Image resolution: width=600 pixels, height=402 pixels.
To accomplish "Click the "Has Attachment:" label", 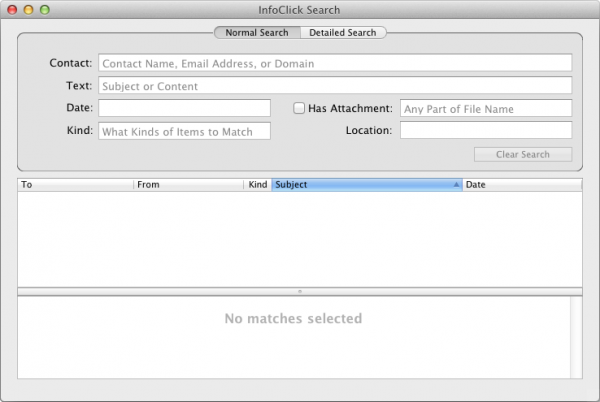I will (351, 108).
